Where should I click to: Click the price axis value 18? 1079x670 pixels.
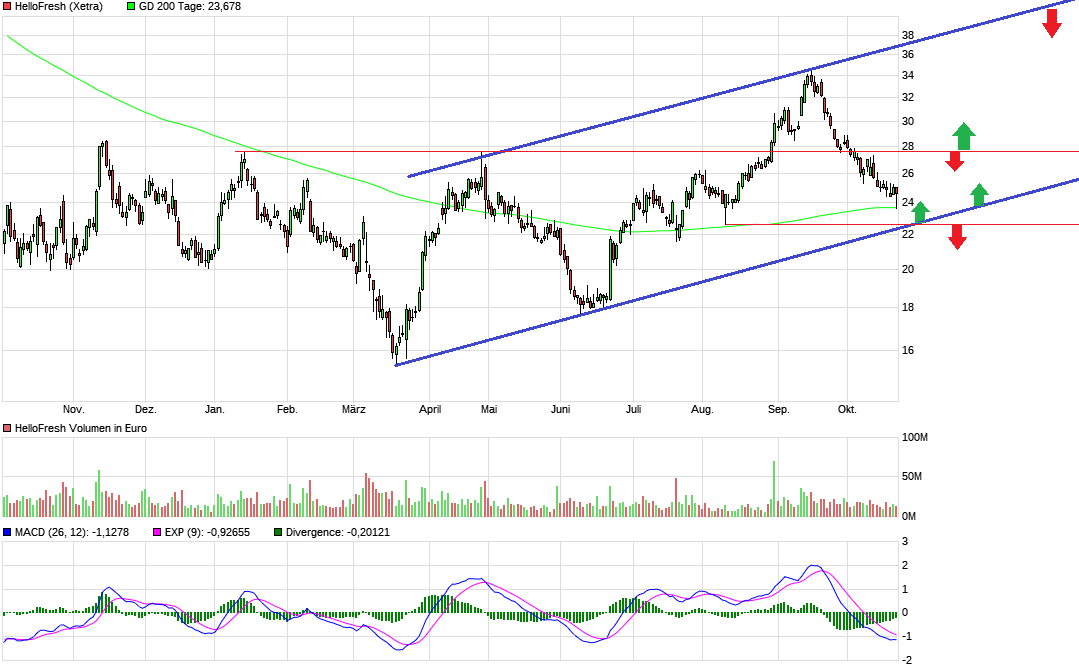click(x=908, y=307)
